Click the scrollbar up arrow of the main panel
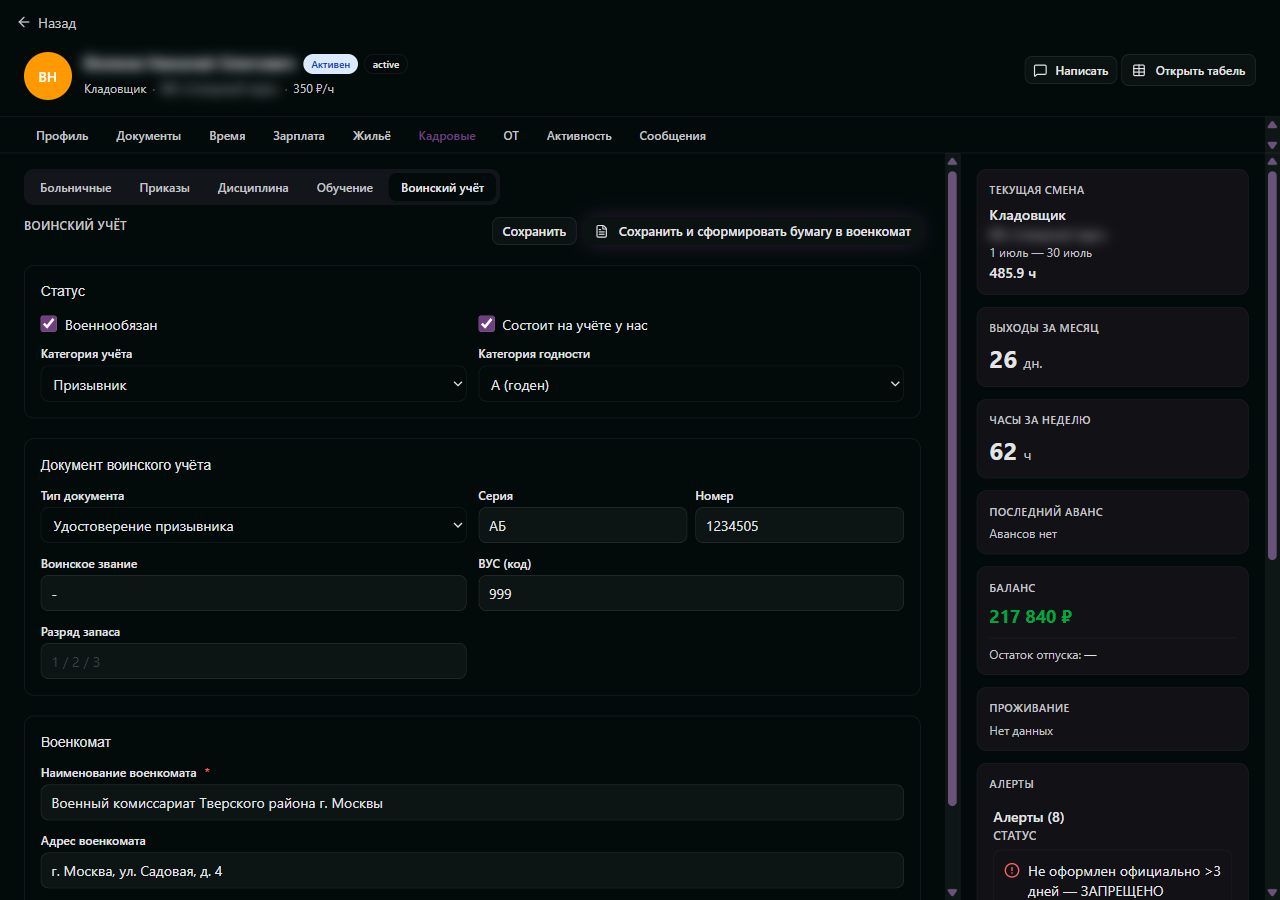Image resolution: width=1280 pixels, height=900 pixels. [x=952, y=162]
